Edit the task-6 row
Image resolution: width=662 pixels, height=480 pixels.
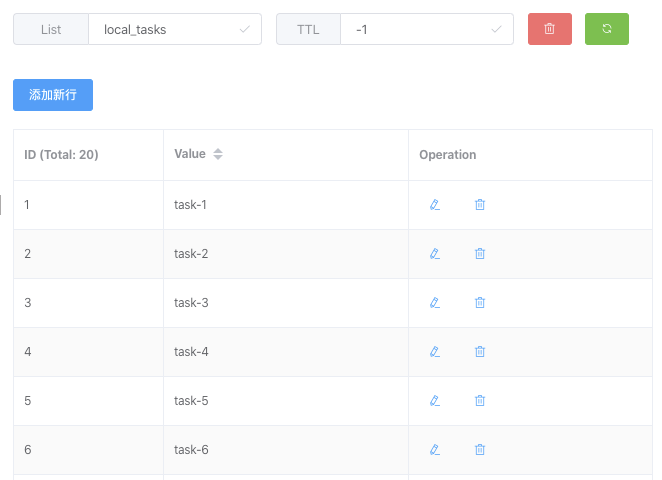coord(434,450)
